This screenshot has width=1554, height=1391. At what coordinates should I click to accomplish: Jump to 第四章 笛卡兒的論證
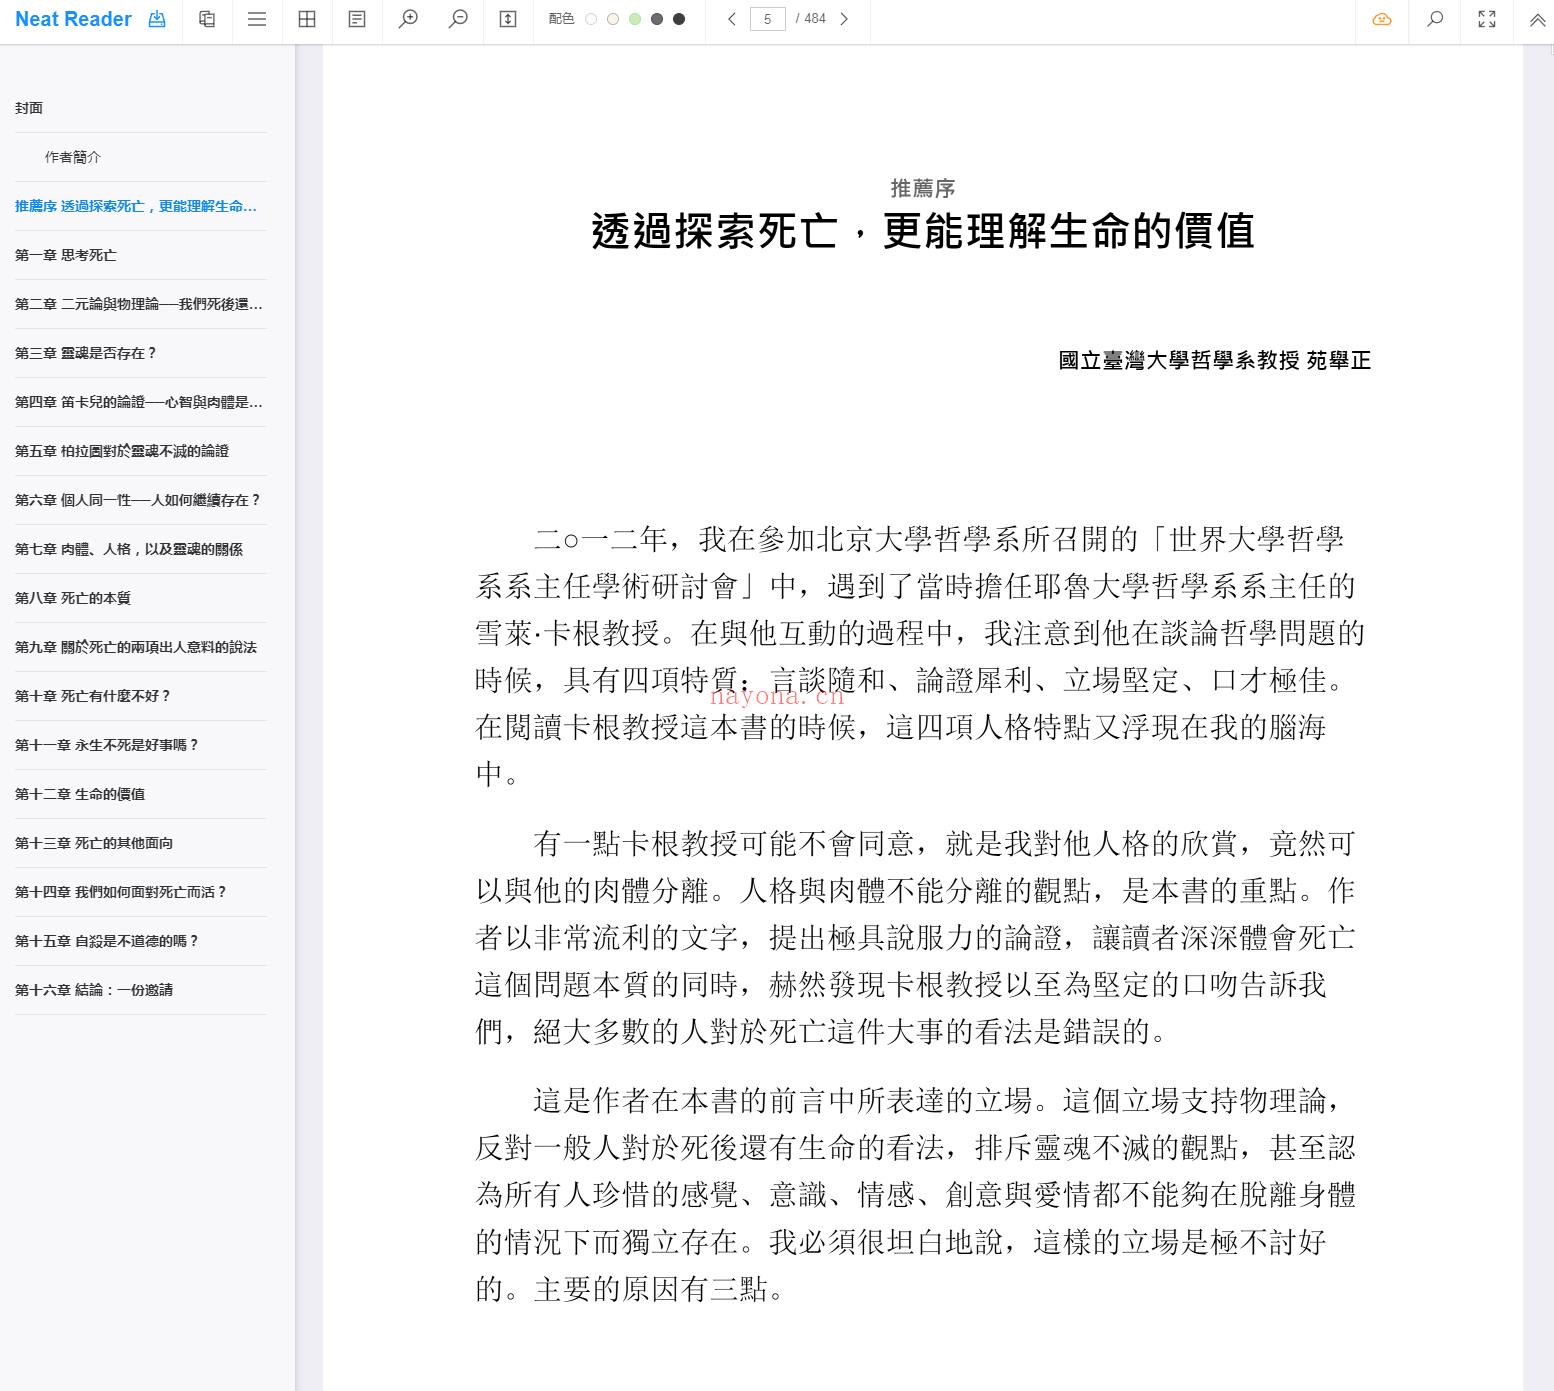point(141,402)
